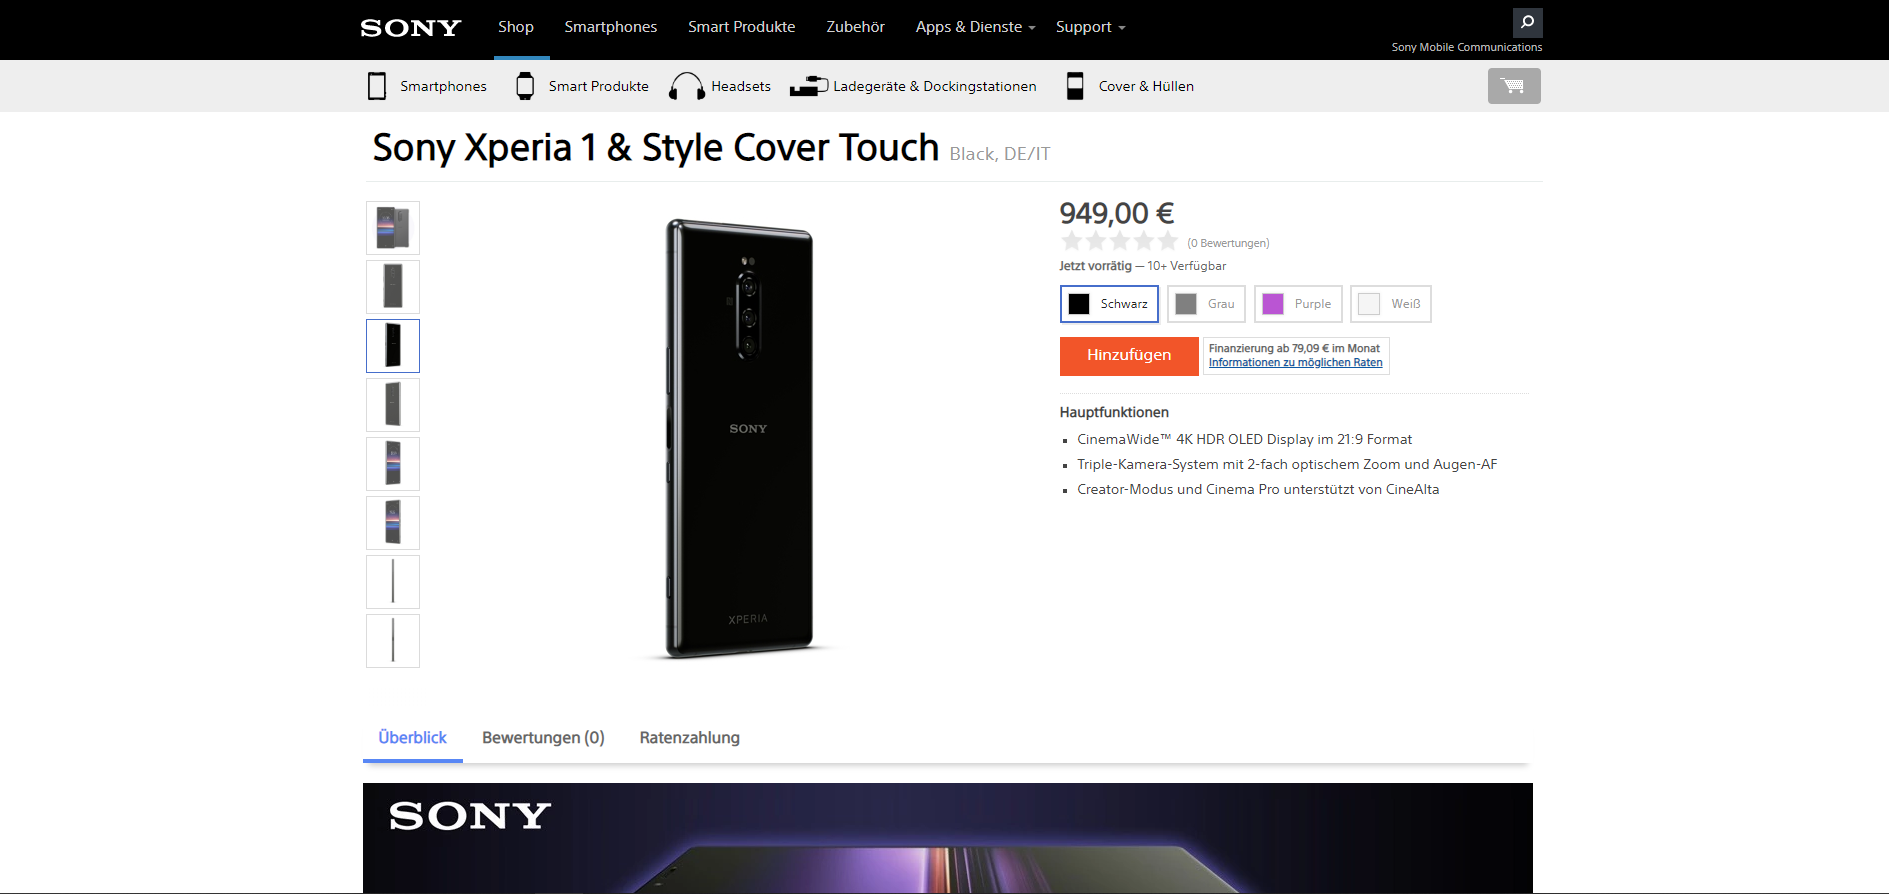Open Ladegeräte & Dockingstationen link
This screenshot has height=894, width=1889.
pos(935,87)
